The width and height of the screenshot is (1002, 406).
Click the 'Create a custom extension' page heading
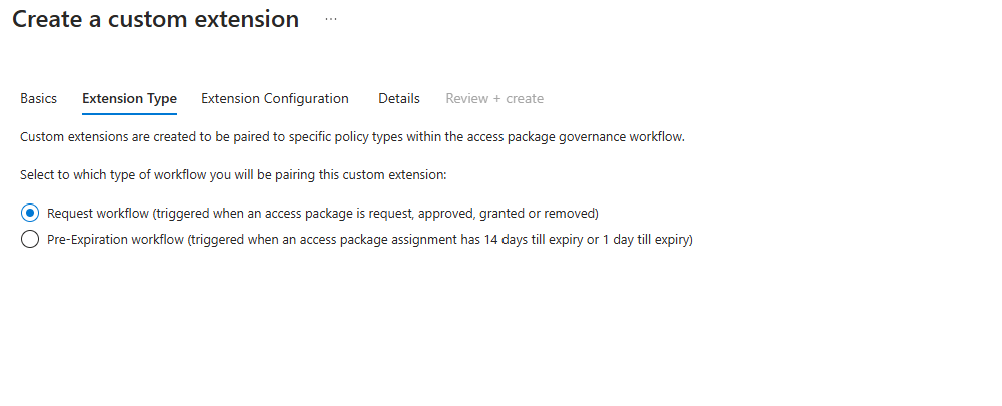tap(155, 19)
